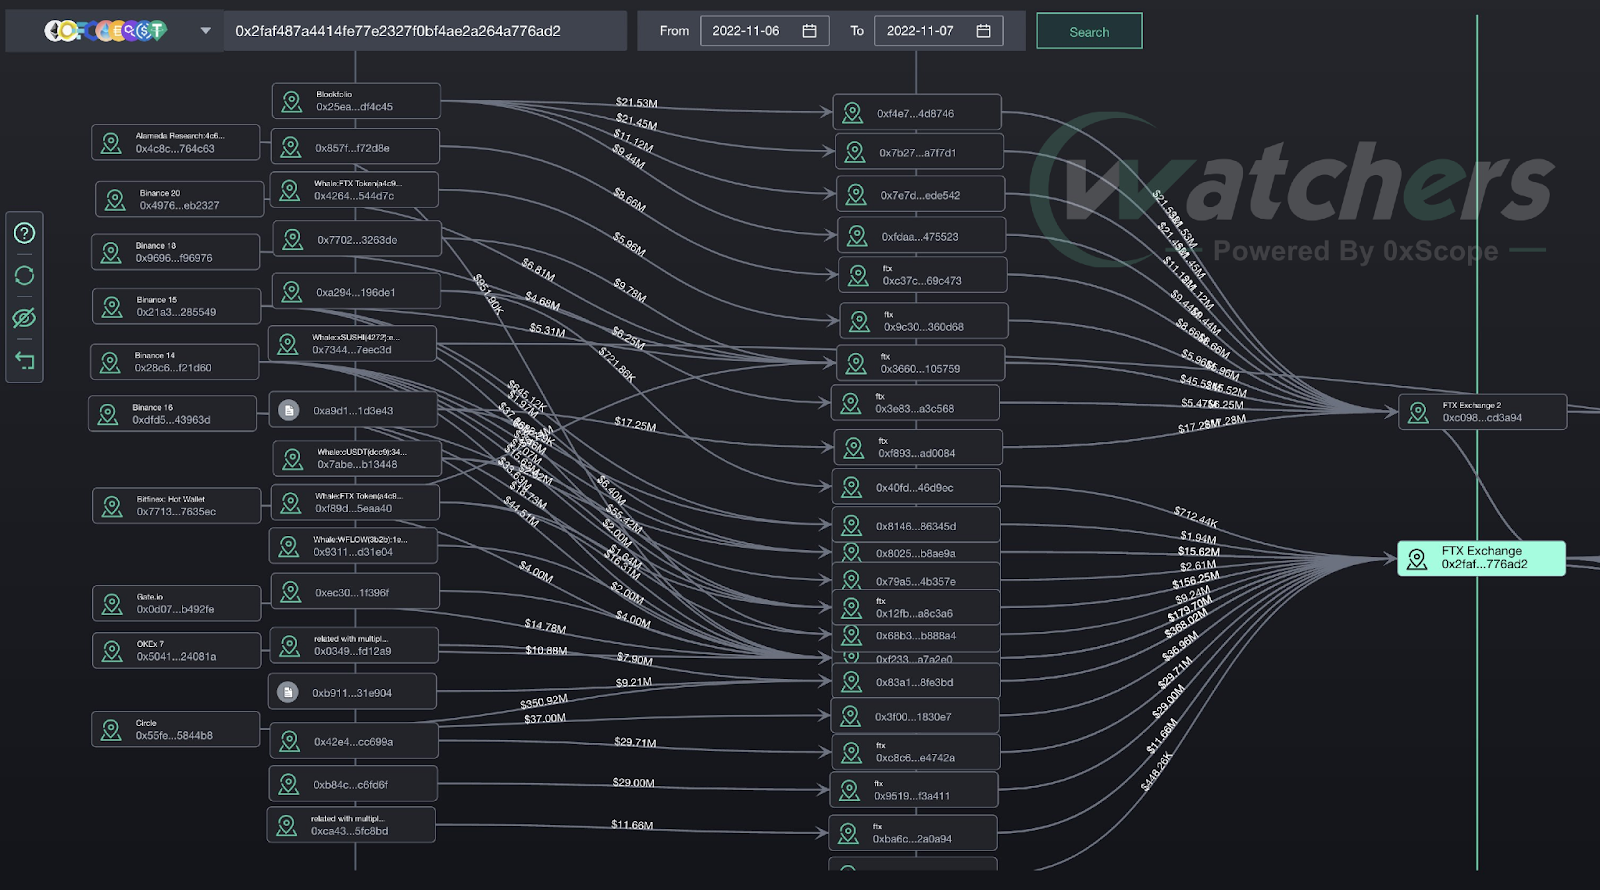Click the address icon of 0xa294...196de1
This screenshot has width=1600, height=890.
[292, 292]
